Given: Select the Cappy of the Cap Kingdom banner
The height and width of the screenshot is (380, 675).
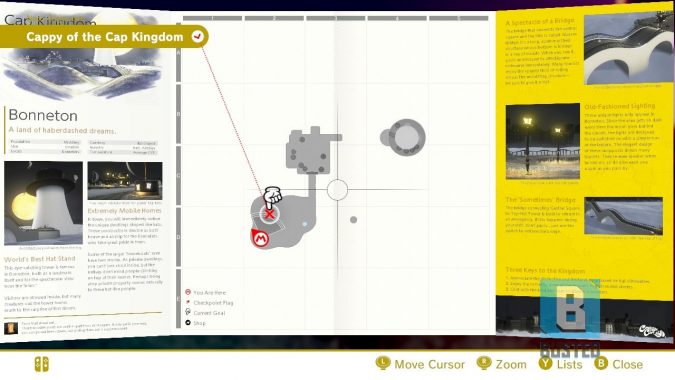Looking at the screenshot, I should 104,37.
